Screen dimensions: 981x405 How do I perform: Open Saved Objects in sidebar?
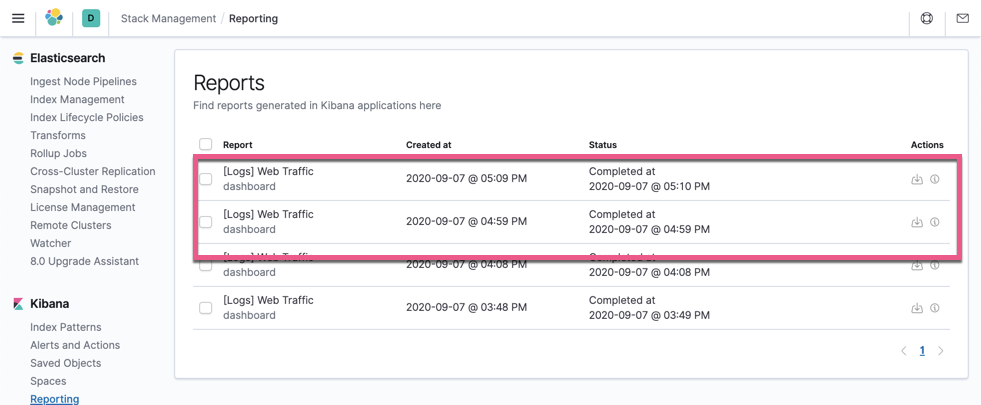point(65,363)
